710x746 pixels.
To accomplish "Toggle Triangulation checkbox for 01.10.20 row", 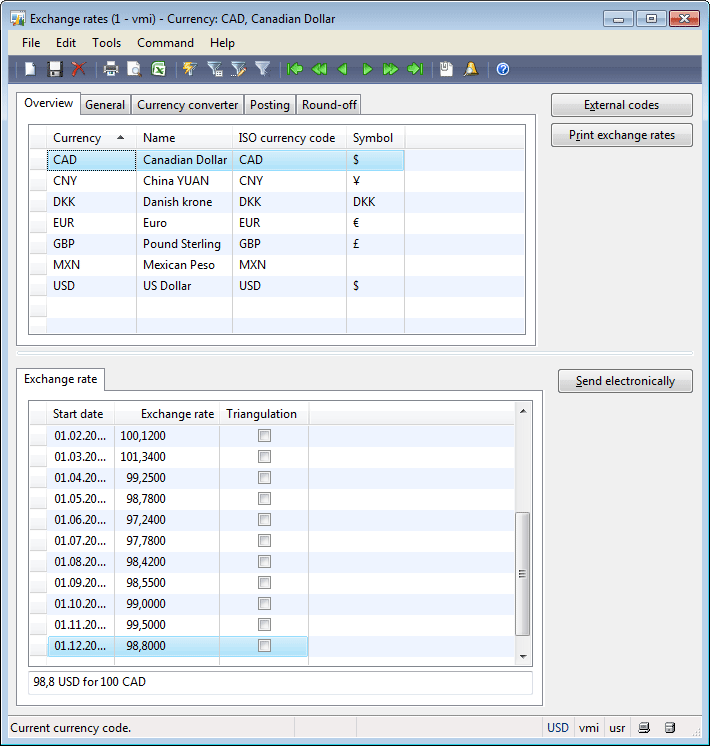I will tap(264, 603).
